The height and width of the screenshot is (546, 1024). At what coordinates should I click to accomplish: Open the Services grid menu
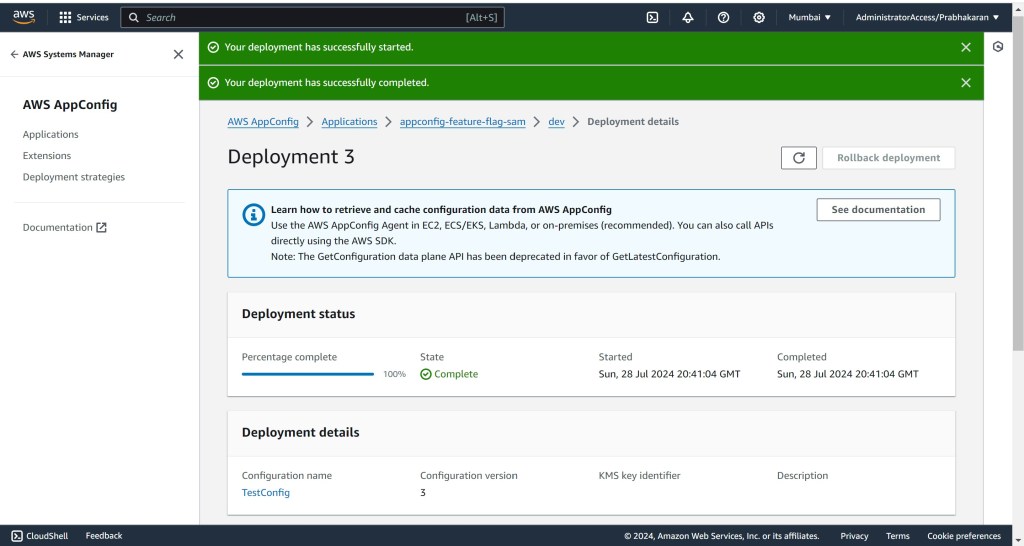[84, 17]
